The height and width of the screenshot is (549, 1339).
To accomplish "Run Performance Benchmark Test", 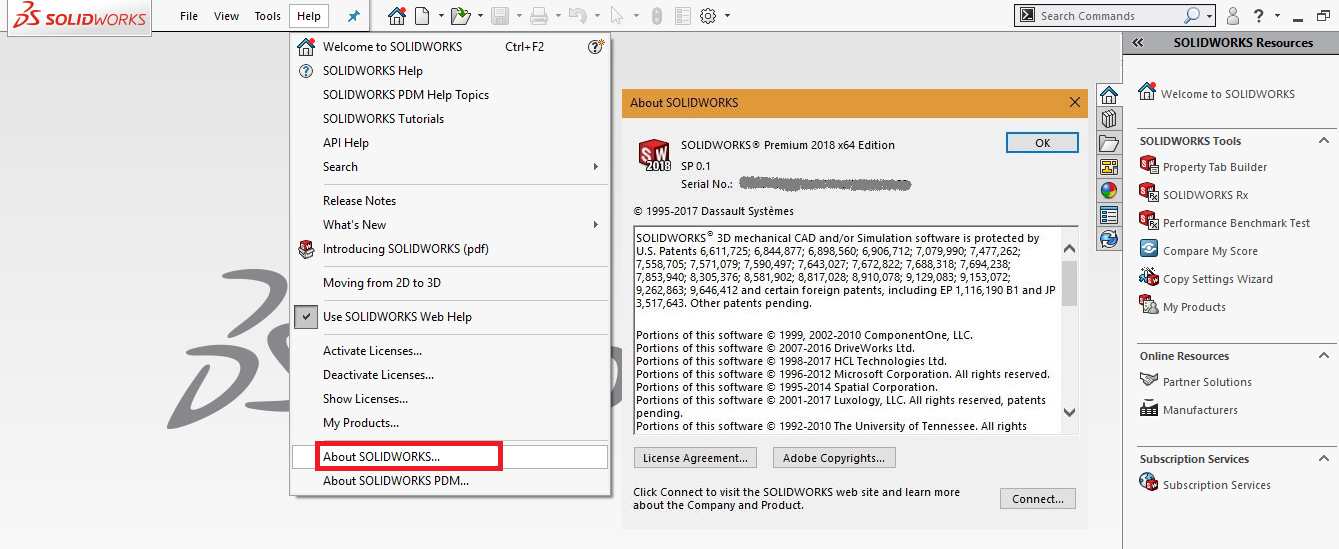I will (1236, 223).
